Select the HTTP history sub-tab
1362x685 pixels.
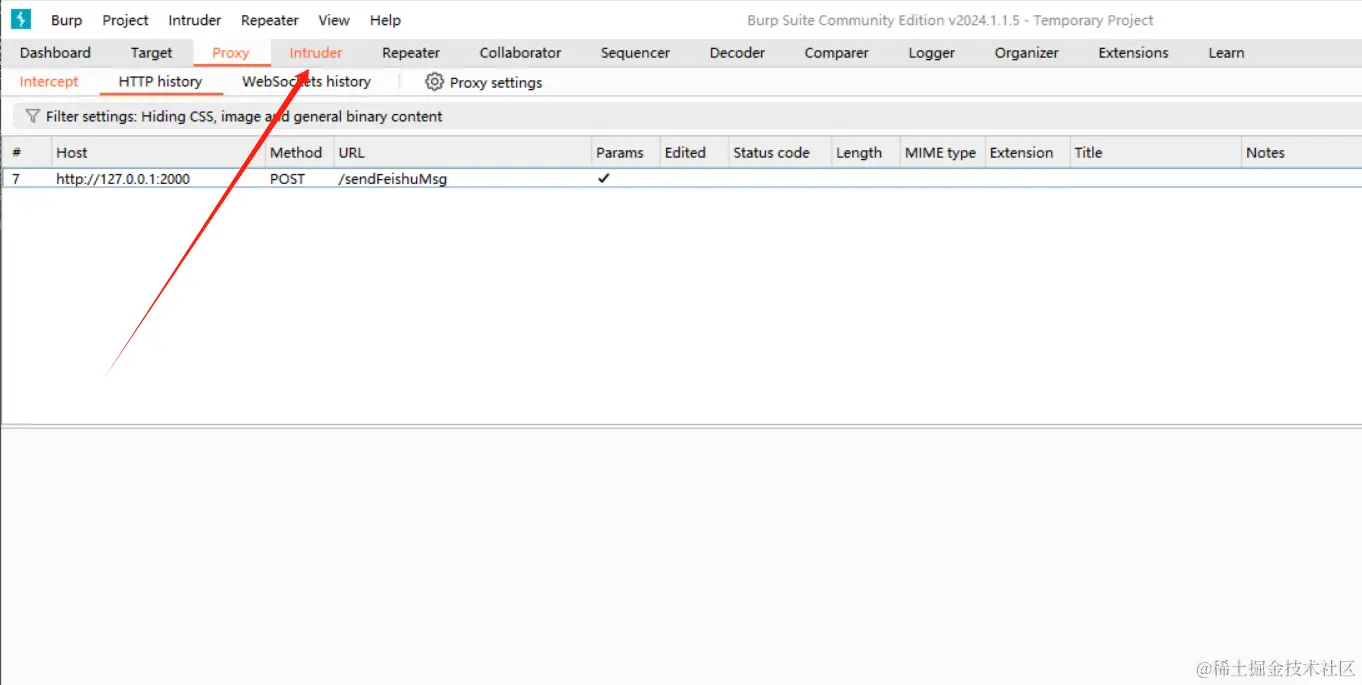pos(160,82)
